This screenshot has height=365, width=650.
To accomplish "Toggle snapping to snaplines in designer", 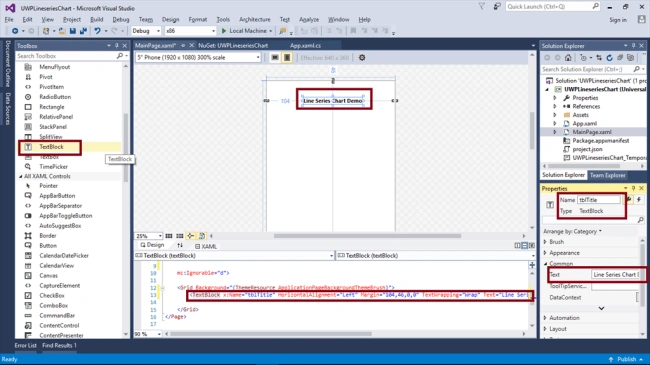I will tap(190, 236).
